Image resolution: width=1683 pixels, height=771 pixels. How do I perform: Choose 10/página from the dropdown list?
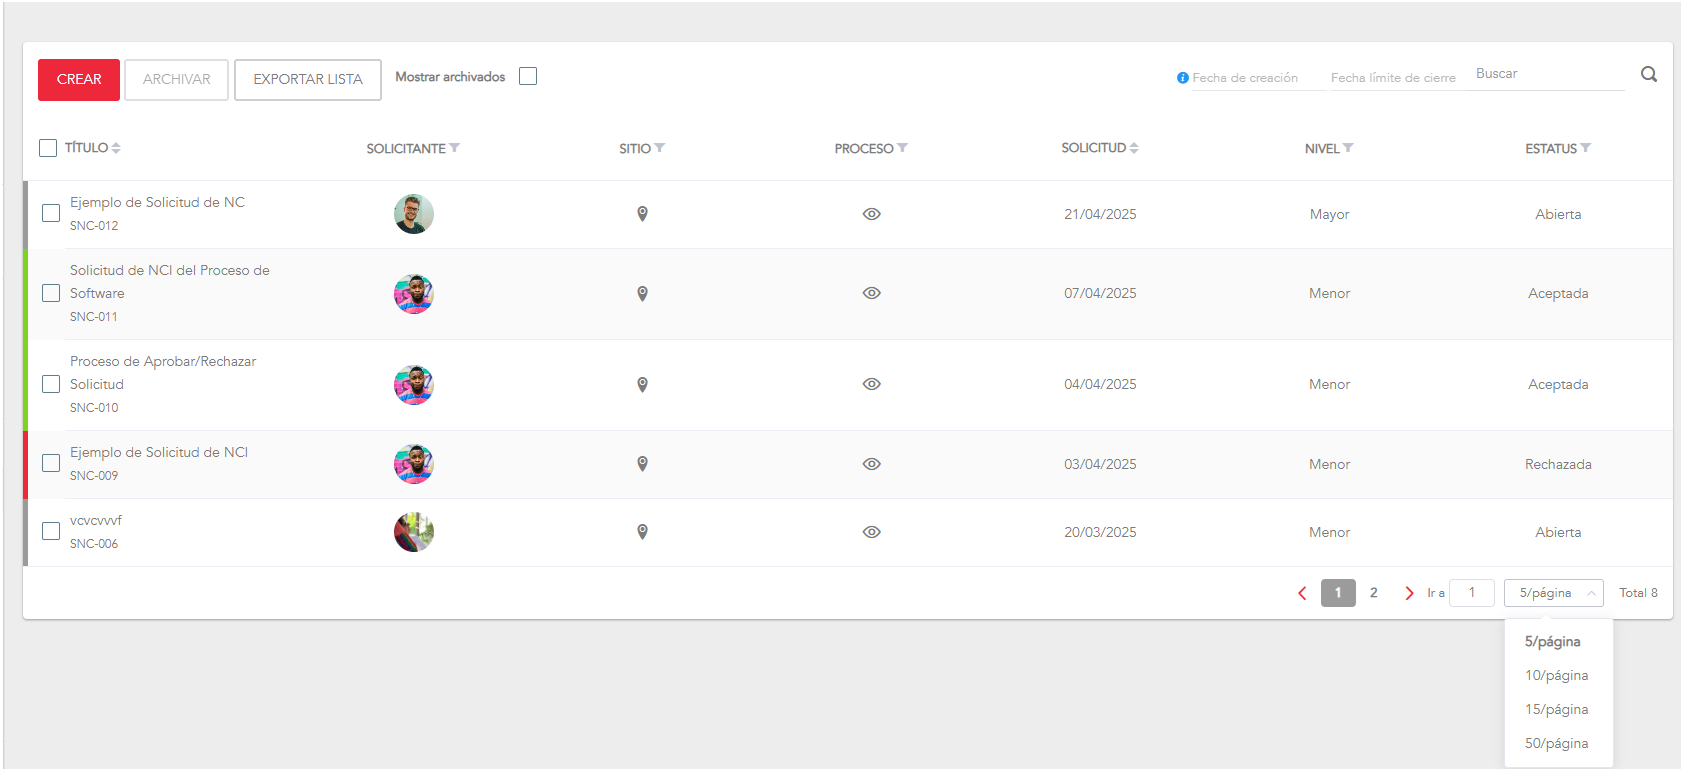1556,676
